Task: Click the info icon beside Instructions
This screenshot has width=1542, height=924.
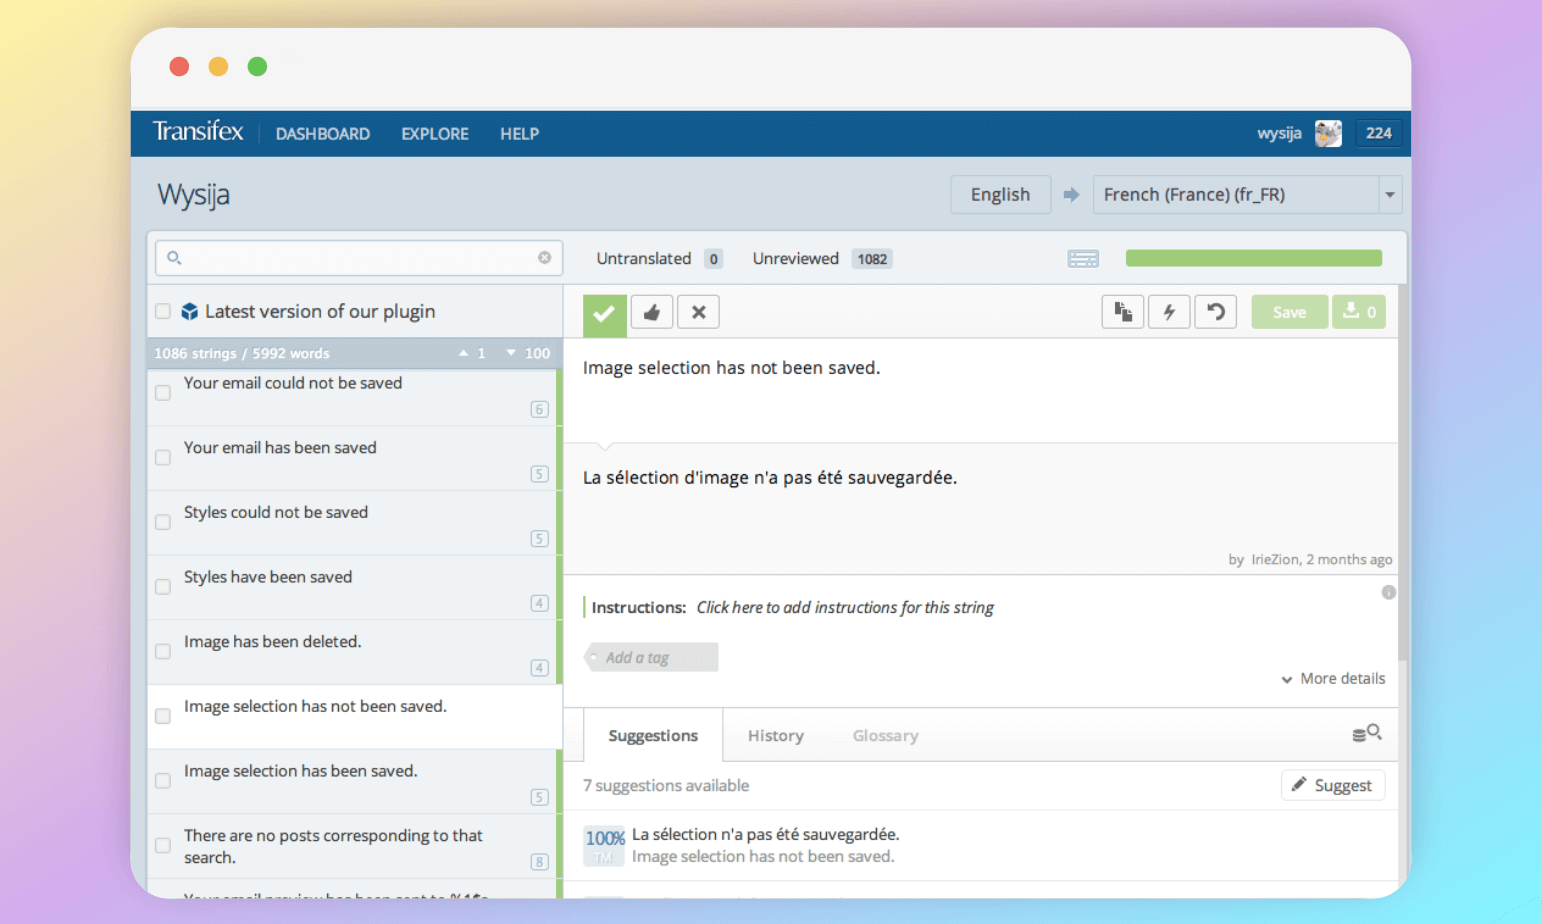Action: tap(1388, 592)
